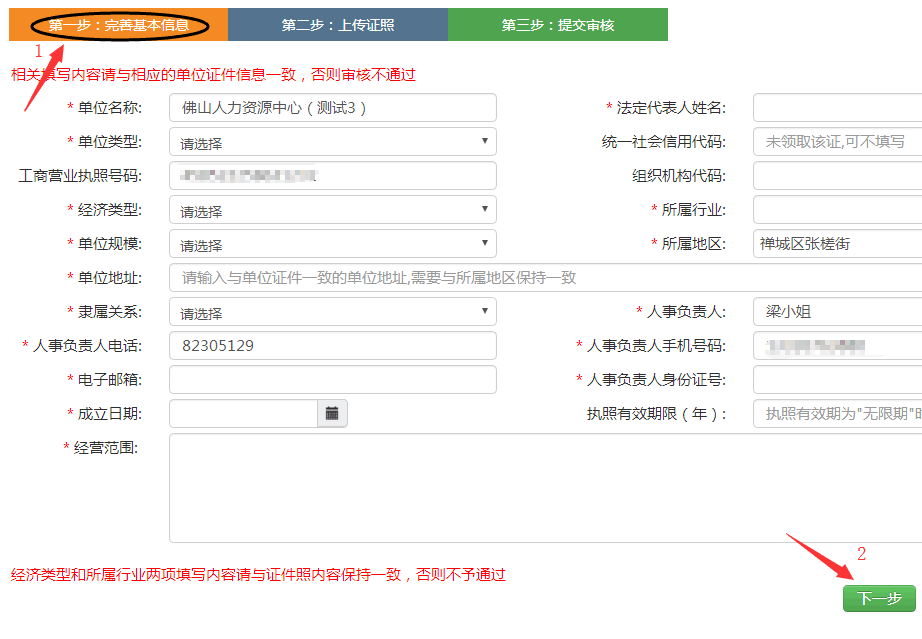
Task: Expand the 单位类型 dropdown
Action: click(332, 142)
